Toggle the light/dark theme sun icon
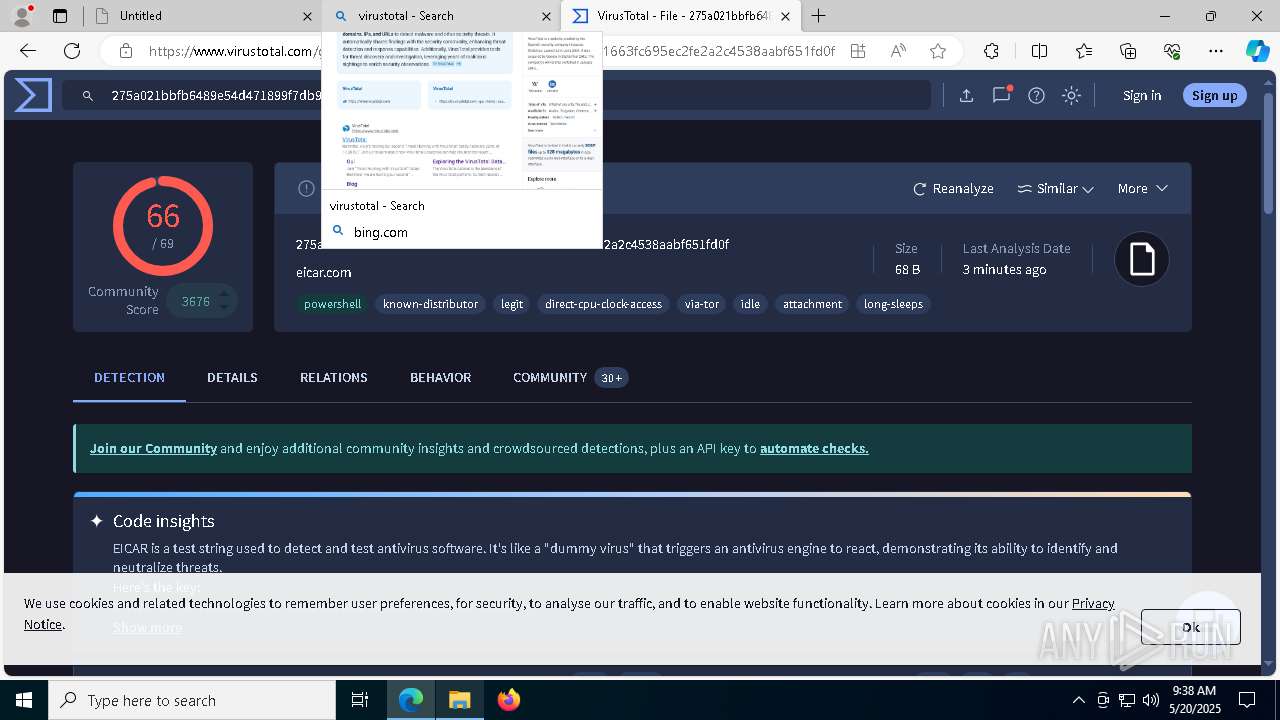1280x720 pixels. click(x=1071, y=96)
